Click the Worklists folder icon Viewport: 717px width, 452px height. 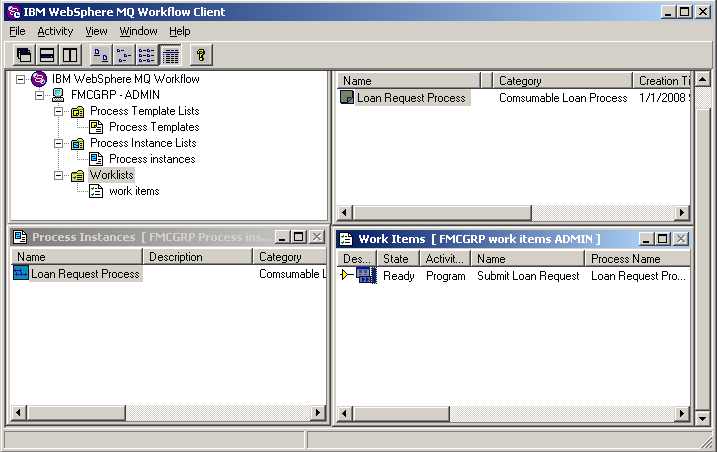[77, 176]
